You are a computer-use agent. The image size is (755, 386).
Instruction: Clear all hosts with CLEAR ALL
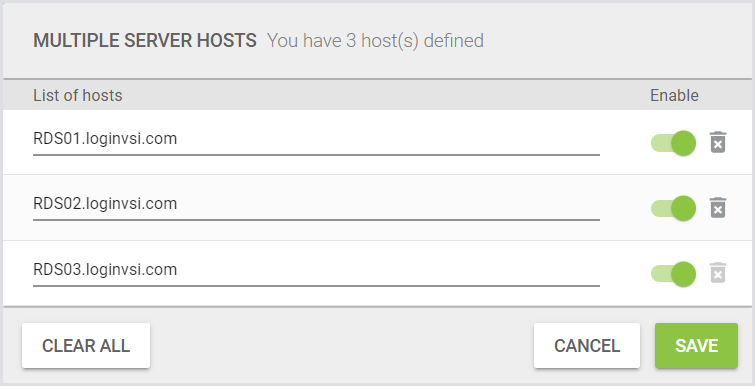click(86, 346)
